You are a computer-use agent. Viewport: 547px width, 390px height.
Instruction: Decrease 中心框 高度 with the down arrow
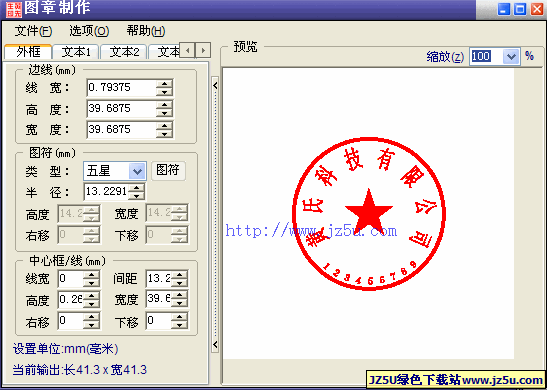[91, 304]
